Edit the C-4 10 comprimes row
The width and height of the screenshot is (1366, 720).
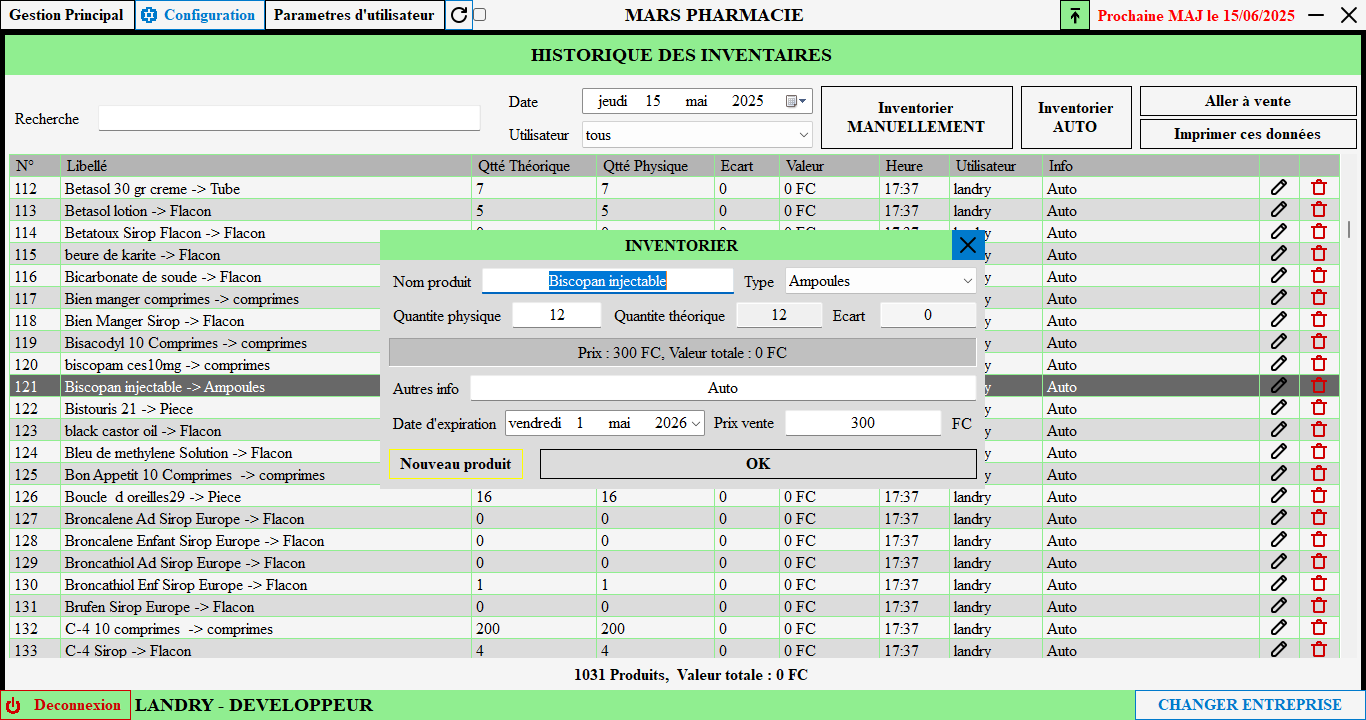1278,627
